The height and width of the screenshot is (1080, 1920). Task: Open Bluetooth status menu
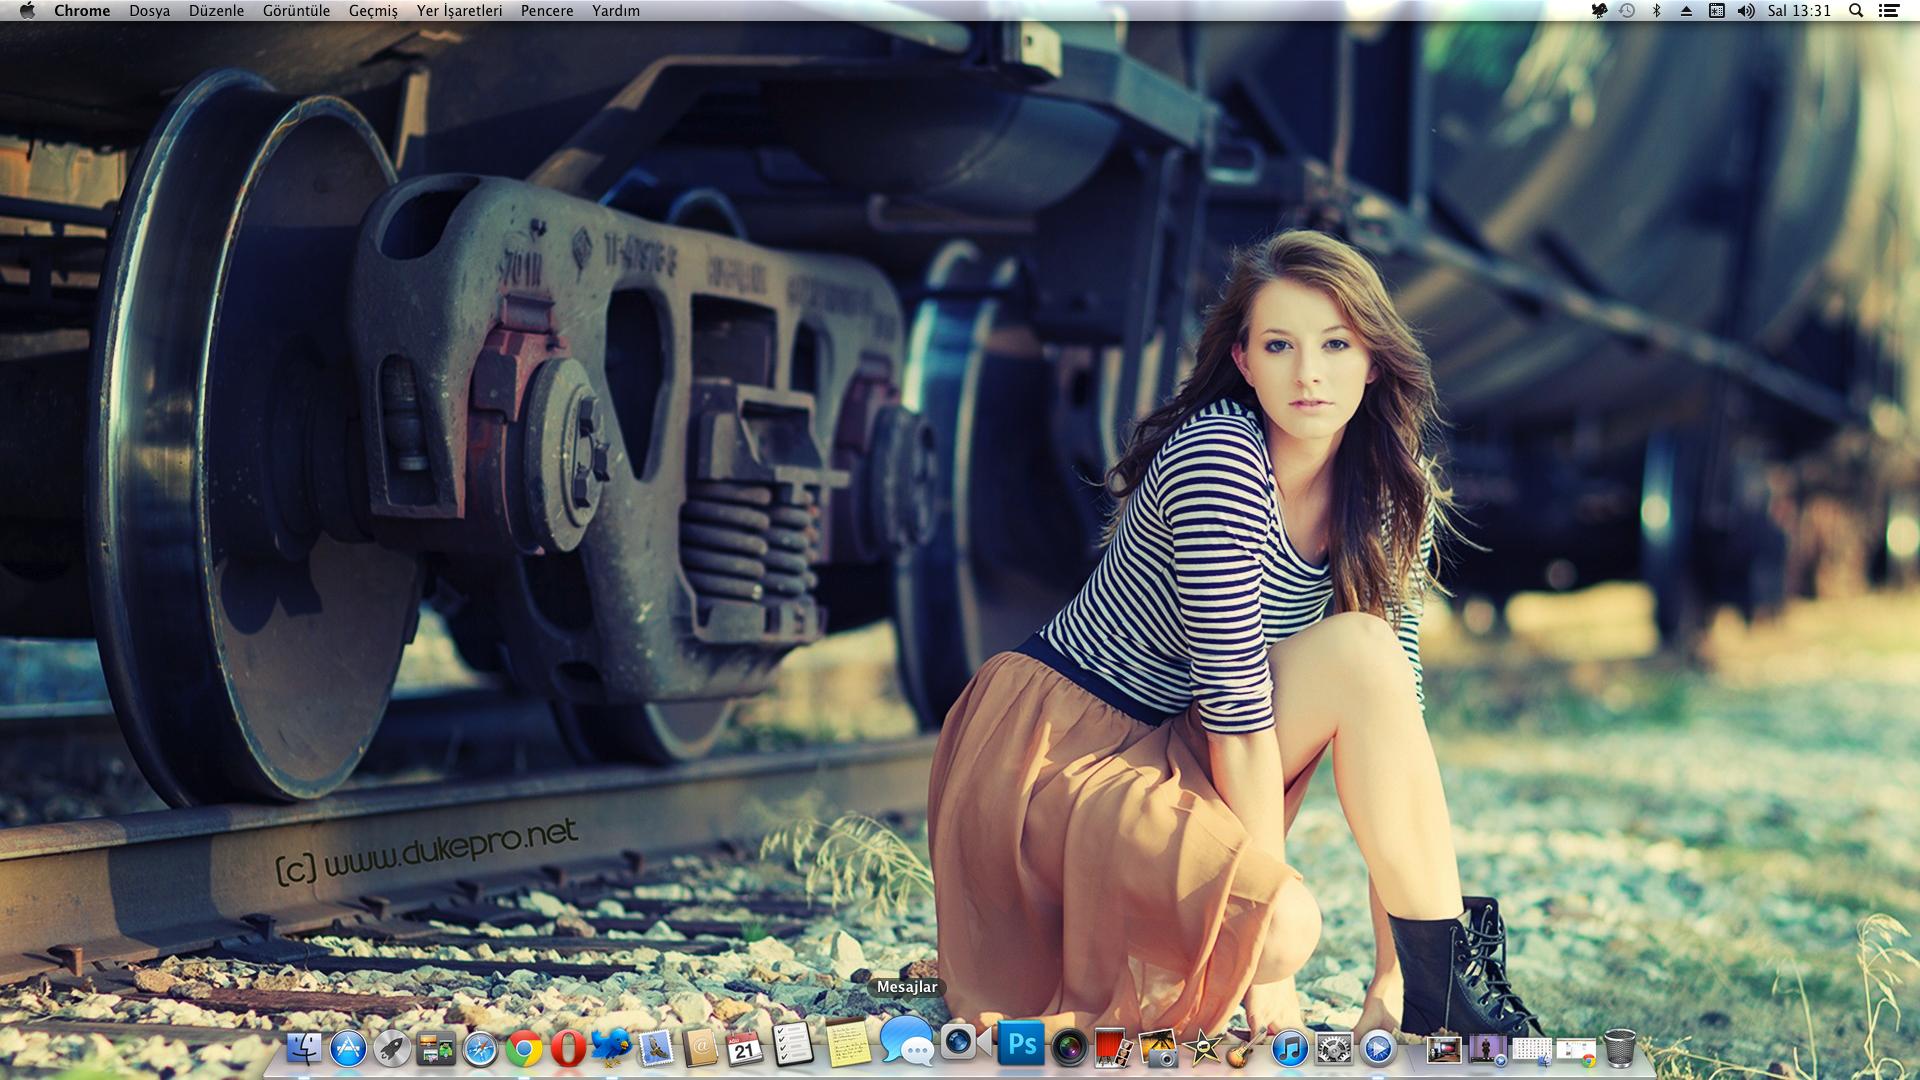coord(1656,11)
